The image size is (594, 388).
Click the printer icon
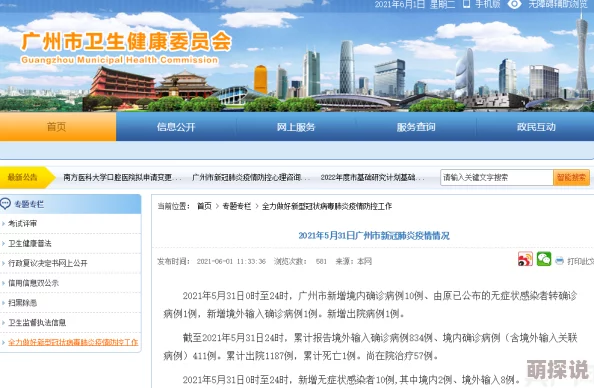point(560,261)
